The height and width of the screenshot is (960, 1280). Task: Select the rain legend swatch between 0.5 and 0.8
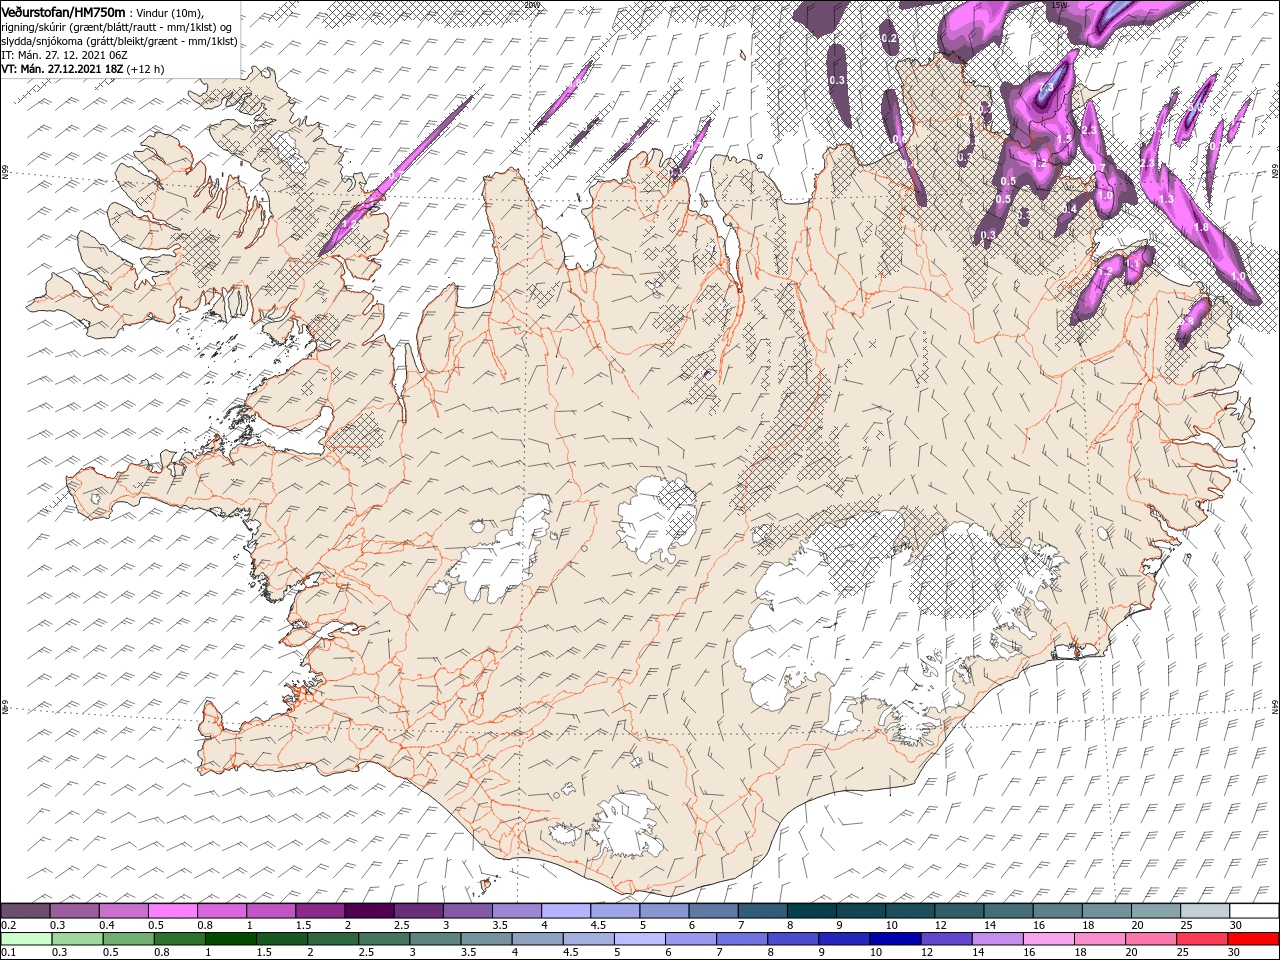click(129, 939)
